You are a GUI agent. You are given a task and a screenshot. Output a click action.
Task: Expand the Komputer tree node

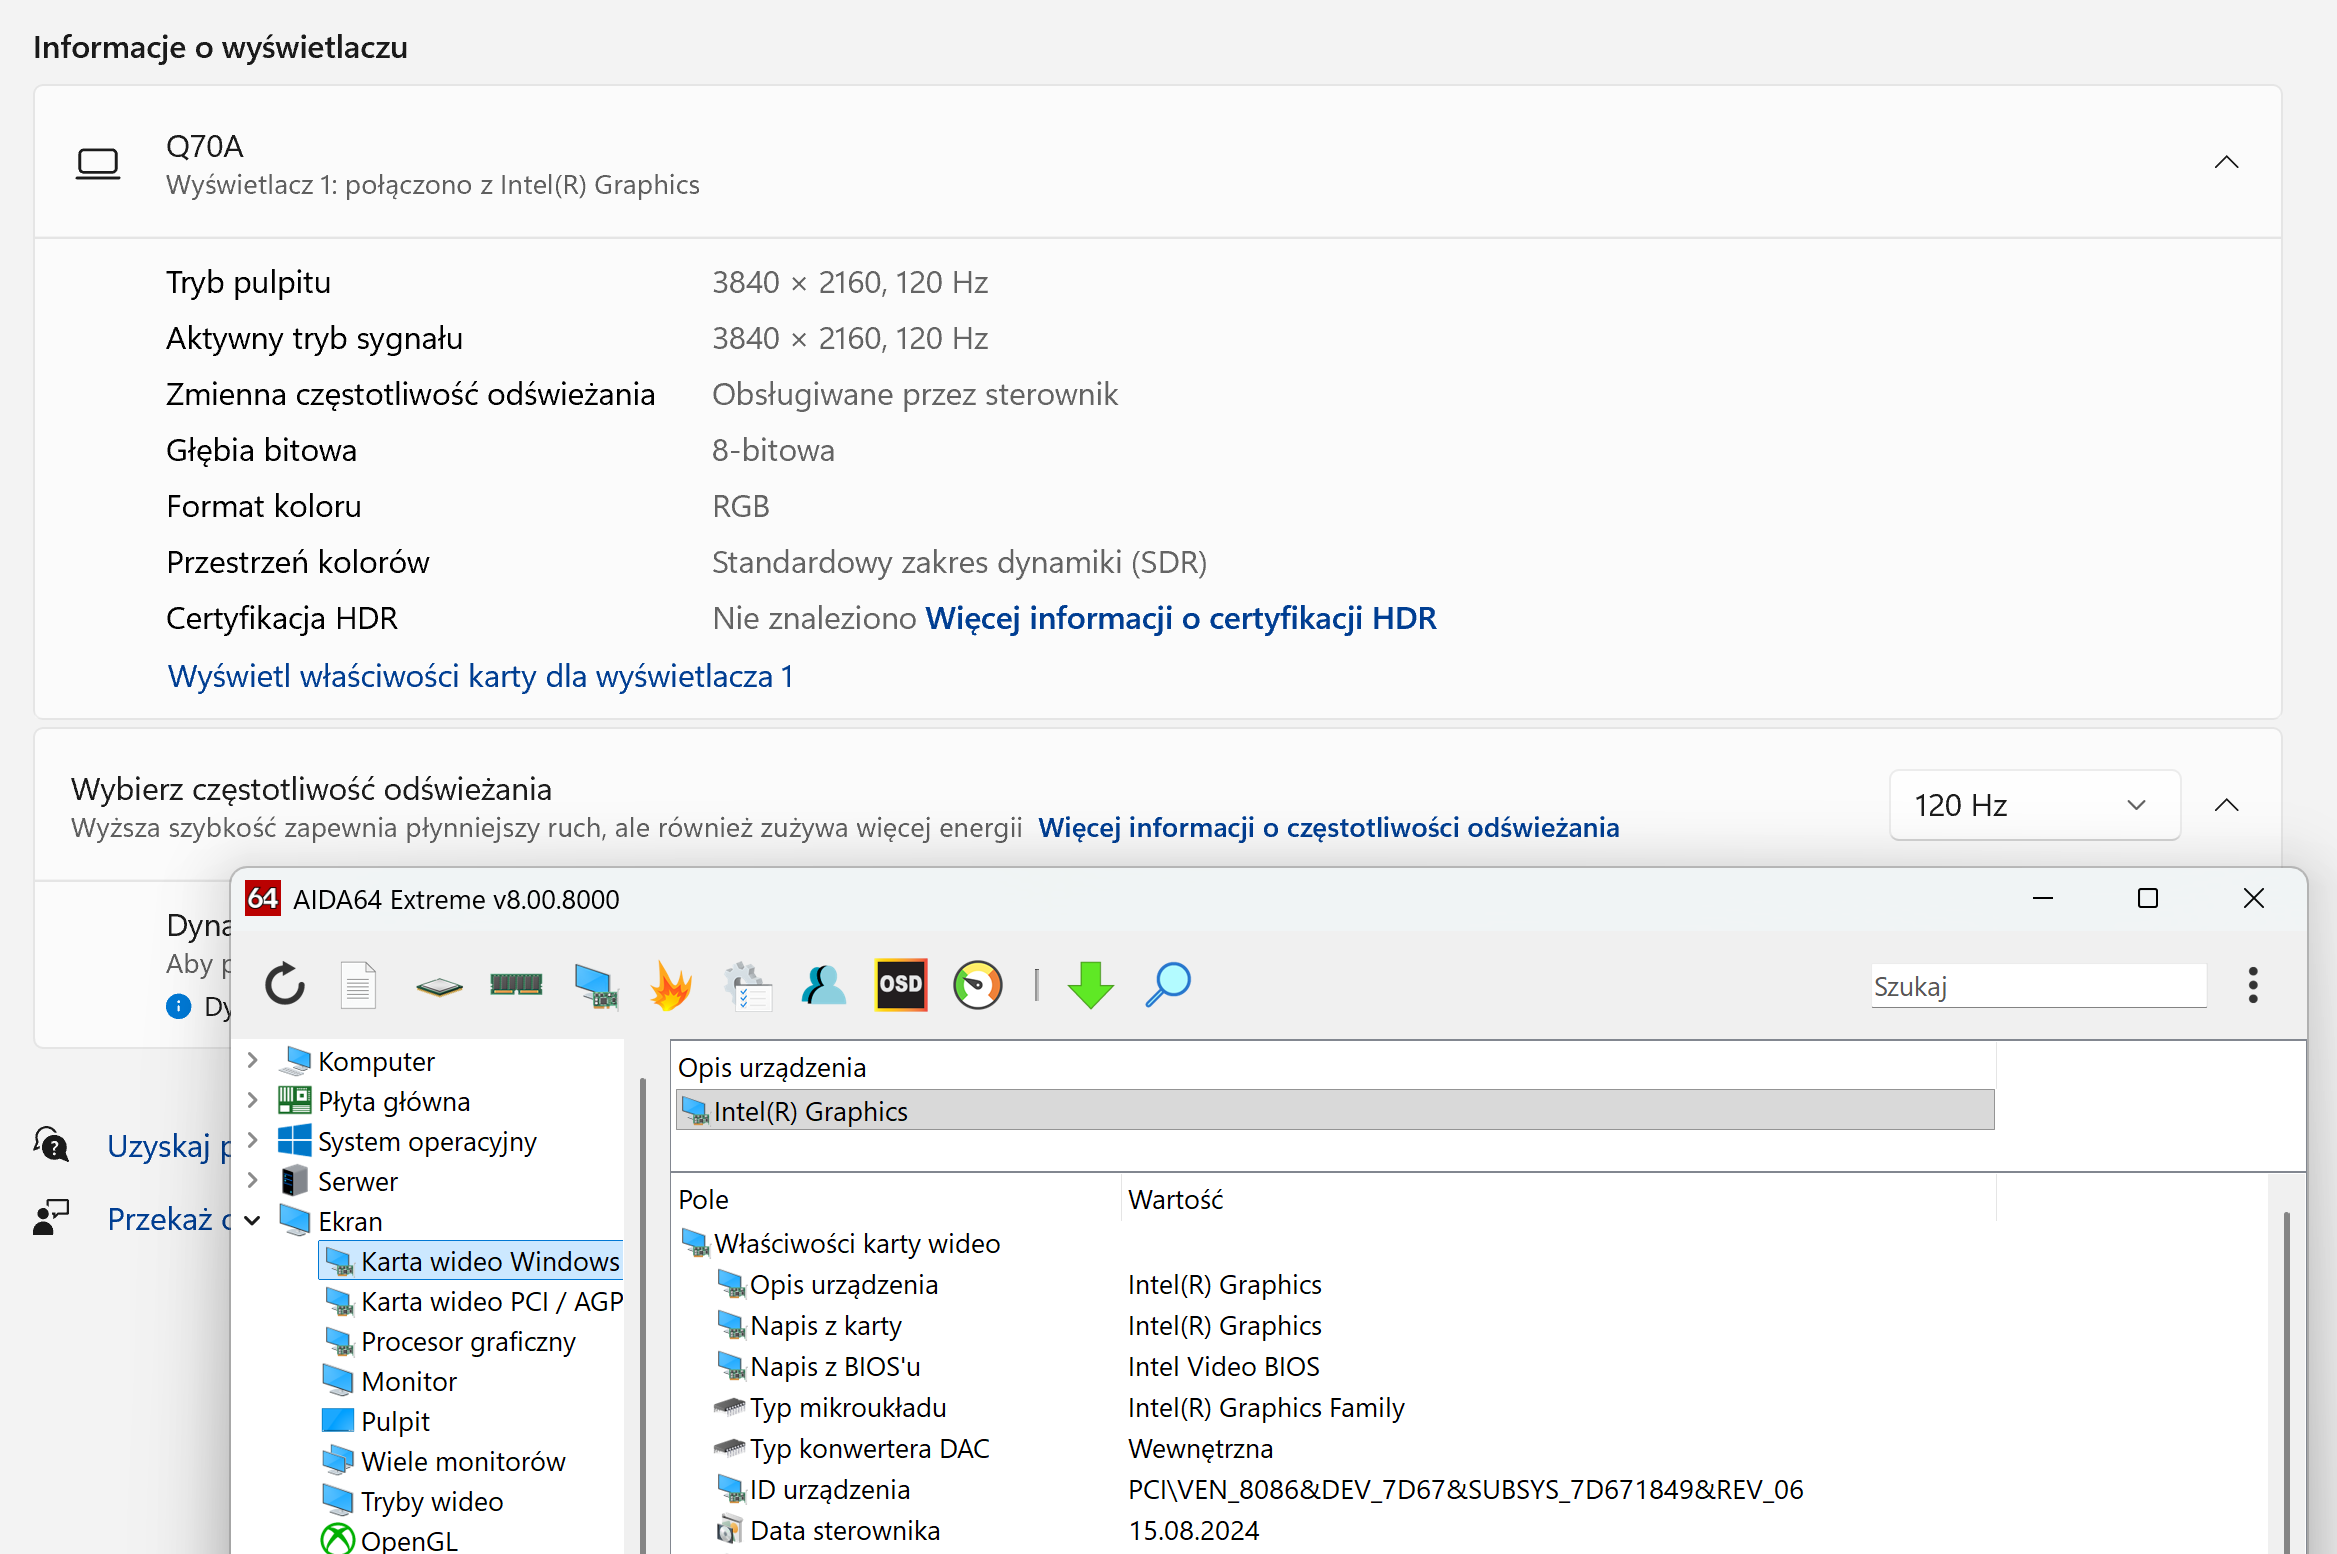coord(253,1061)
